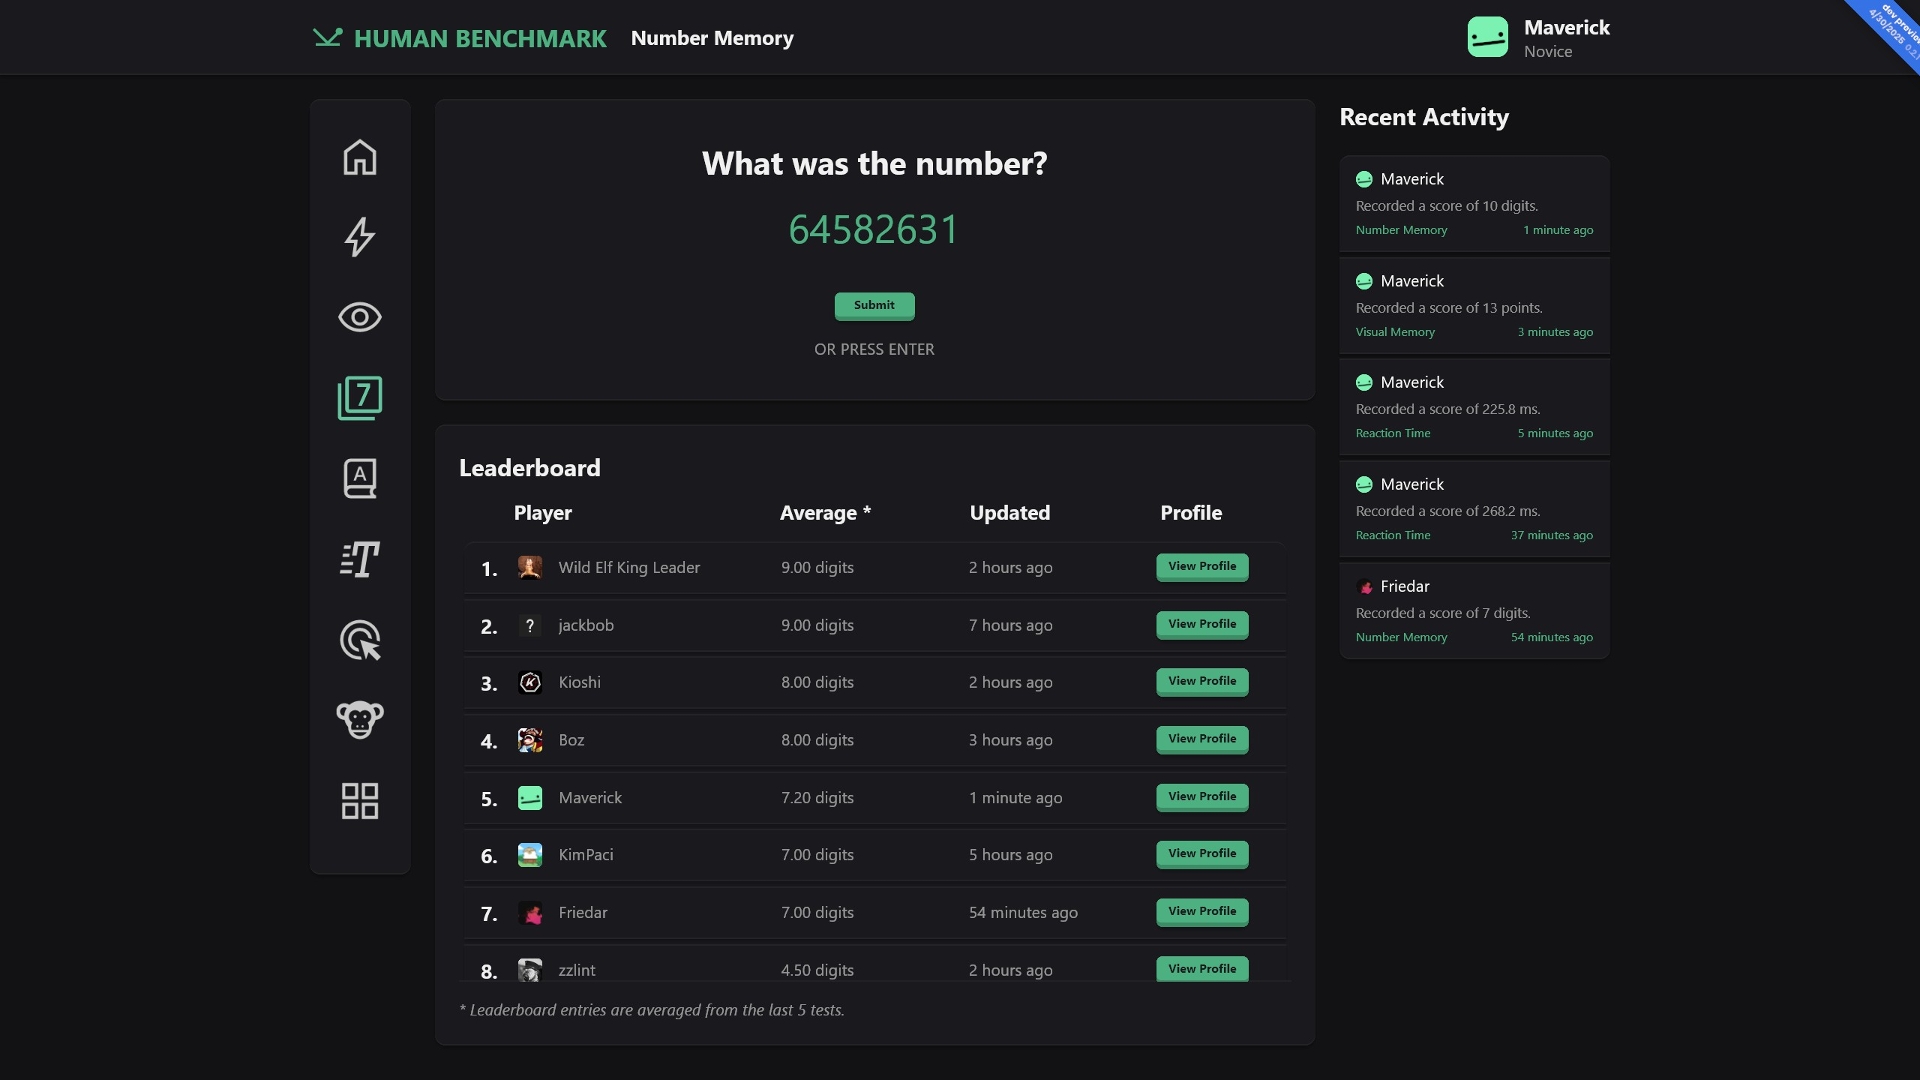
Task: Click the Novice rank label
Action: pos(1548,52)
